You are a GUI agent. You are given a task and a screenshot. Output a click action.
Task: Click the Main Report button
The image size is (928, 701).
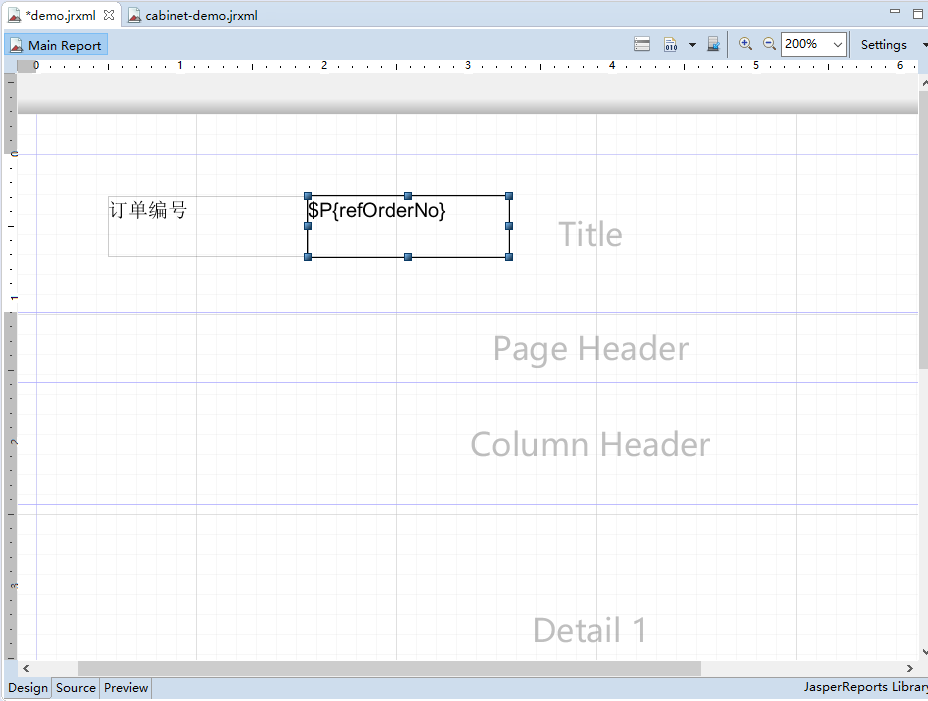click(56, 45)
